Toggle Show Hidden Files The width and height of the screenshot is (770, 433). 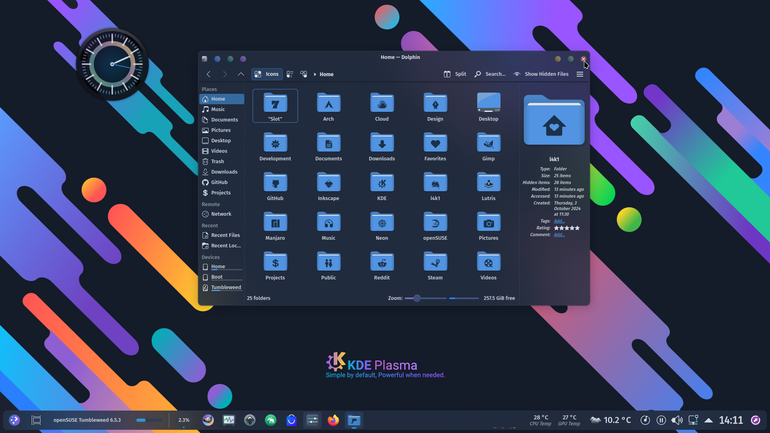[541, 74]
